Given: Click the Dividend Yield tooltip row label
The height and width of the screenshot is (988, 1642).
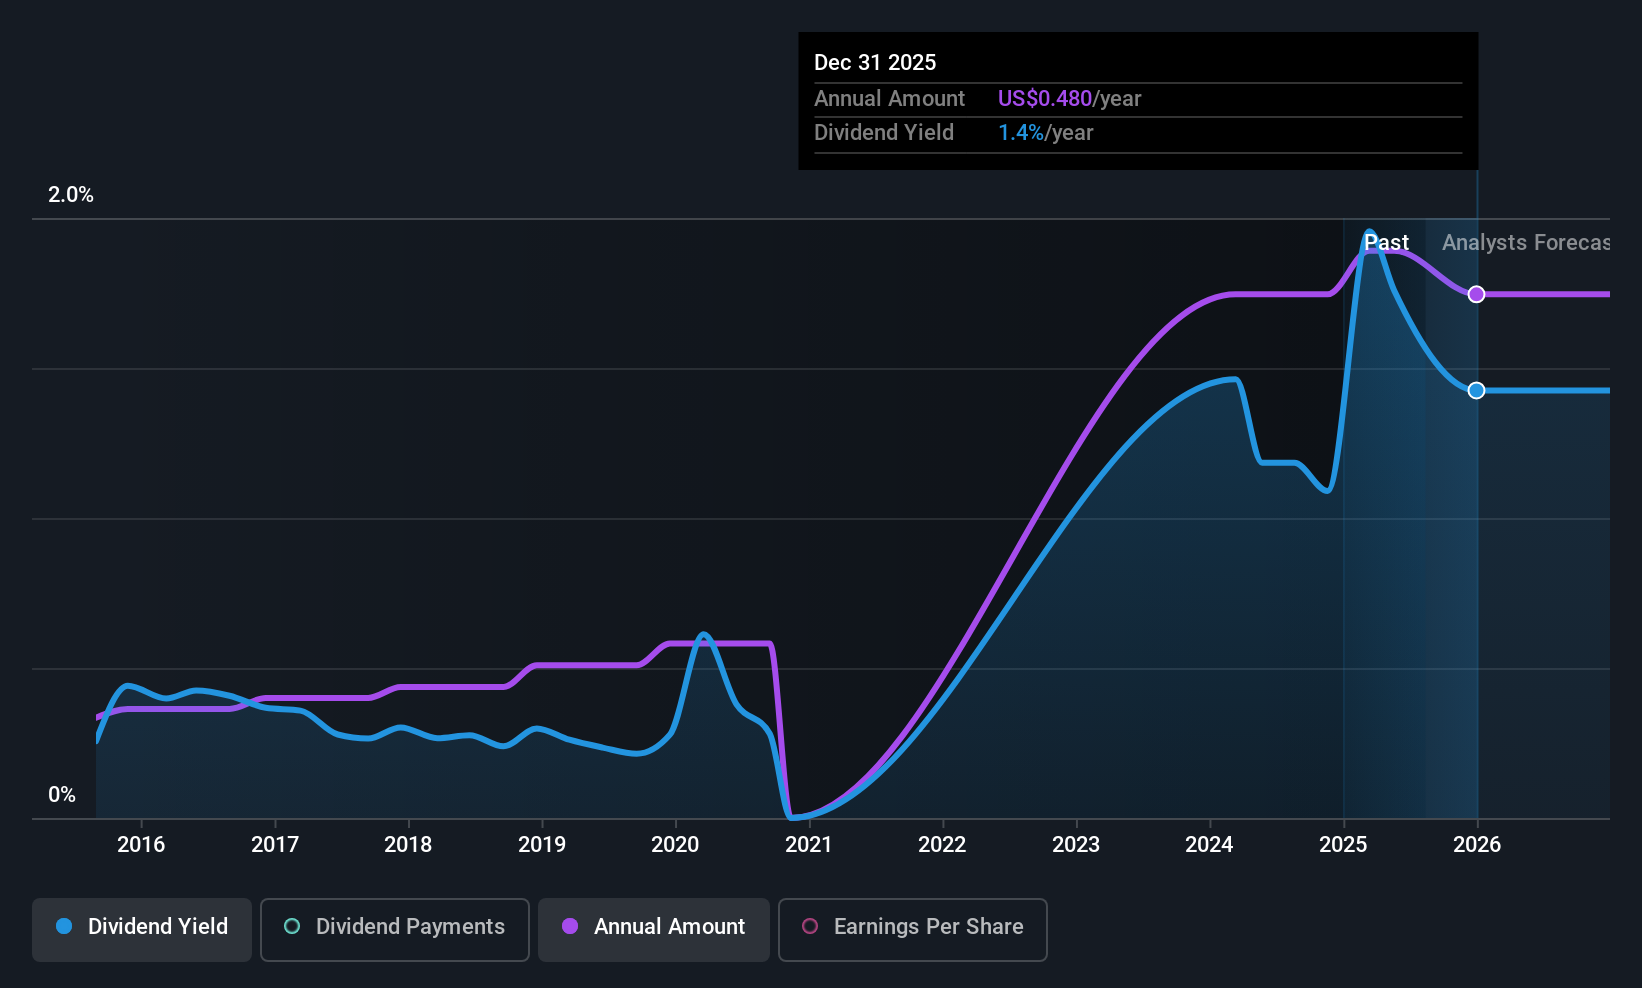Looking at the screenshot, I should (884, 132).
